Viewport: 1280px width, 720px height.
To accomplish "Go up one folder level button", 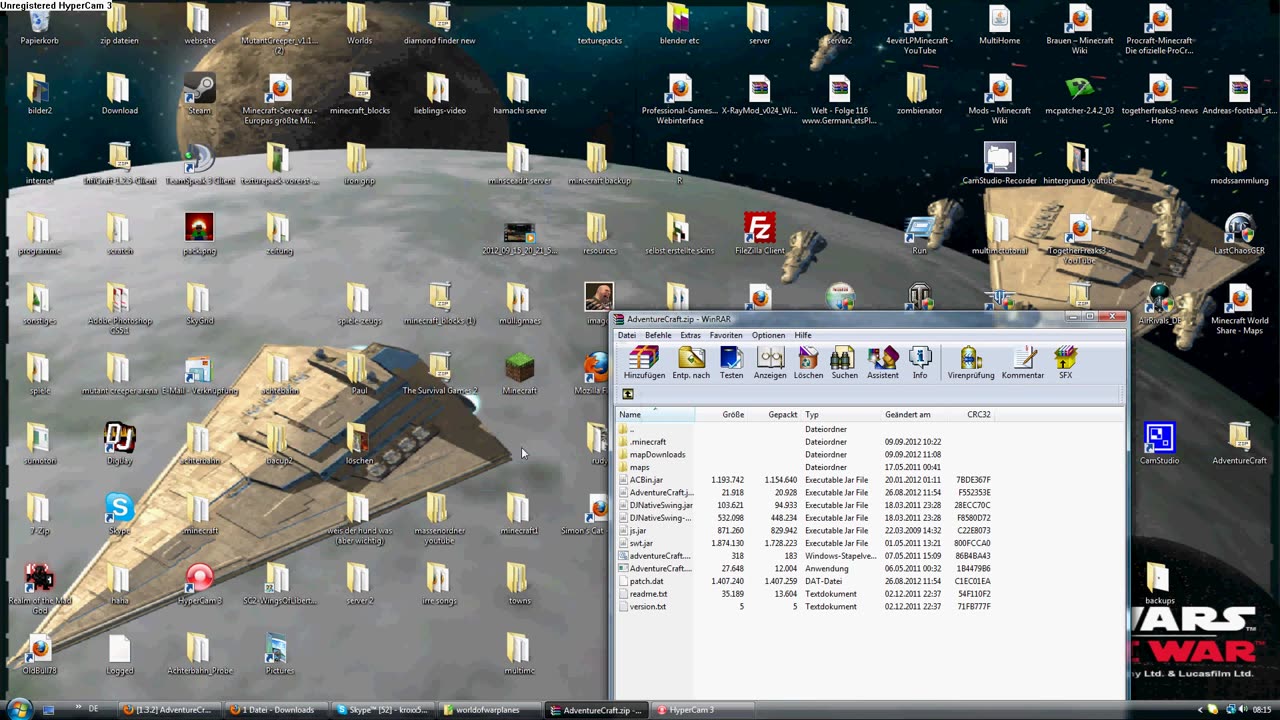I will tap(628, 394).
